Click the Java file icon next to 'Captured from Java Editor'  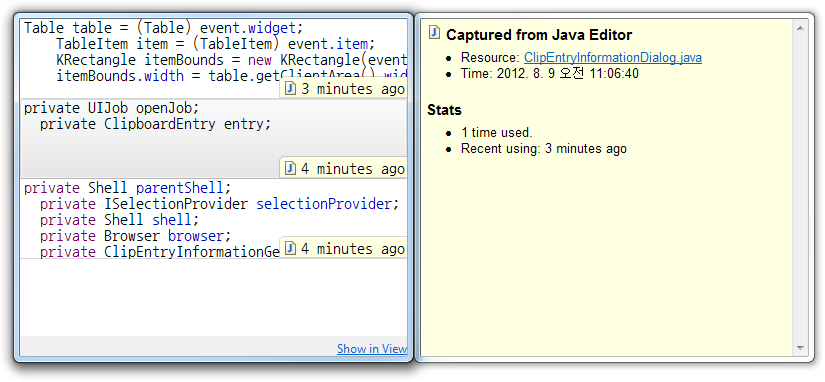435,33
